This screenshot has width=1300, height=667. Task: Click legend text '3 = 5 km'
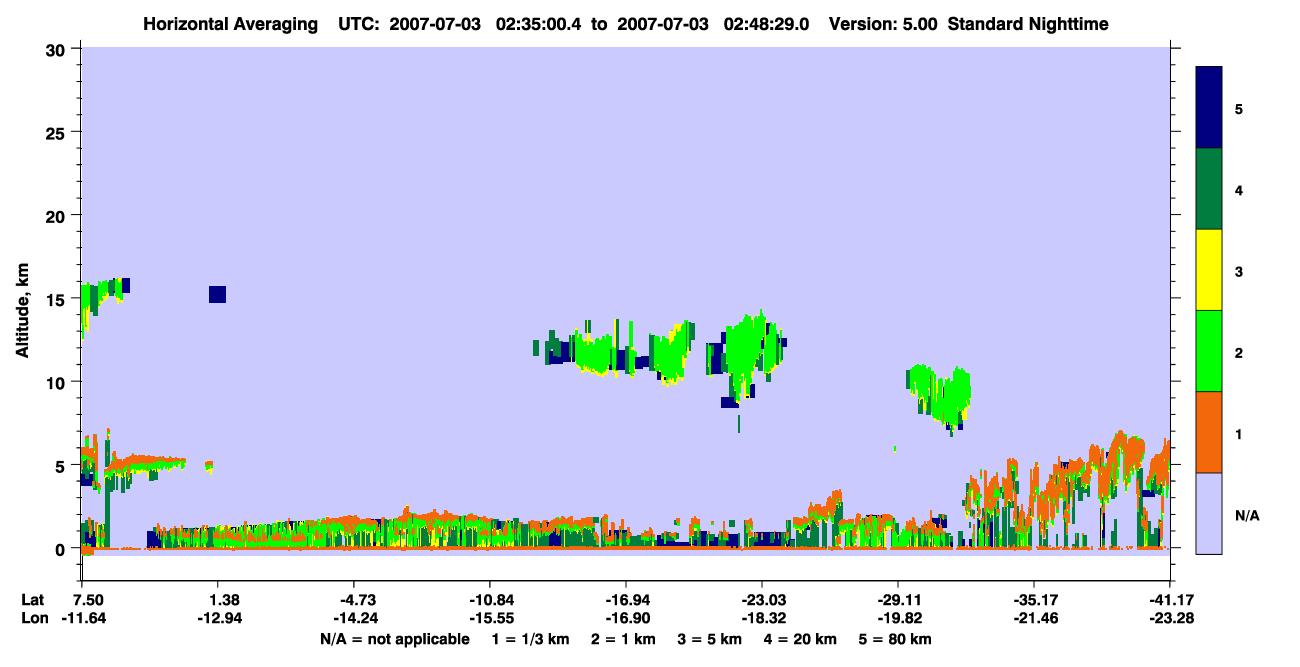click(x=711, y=639)
